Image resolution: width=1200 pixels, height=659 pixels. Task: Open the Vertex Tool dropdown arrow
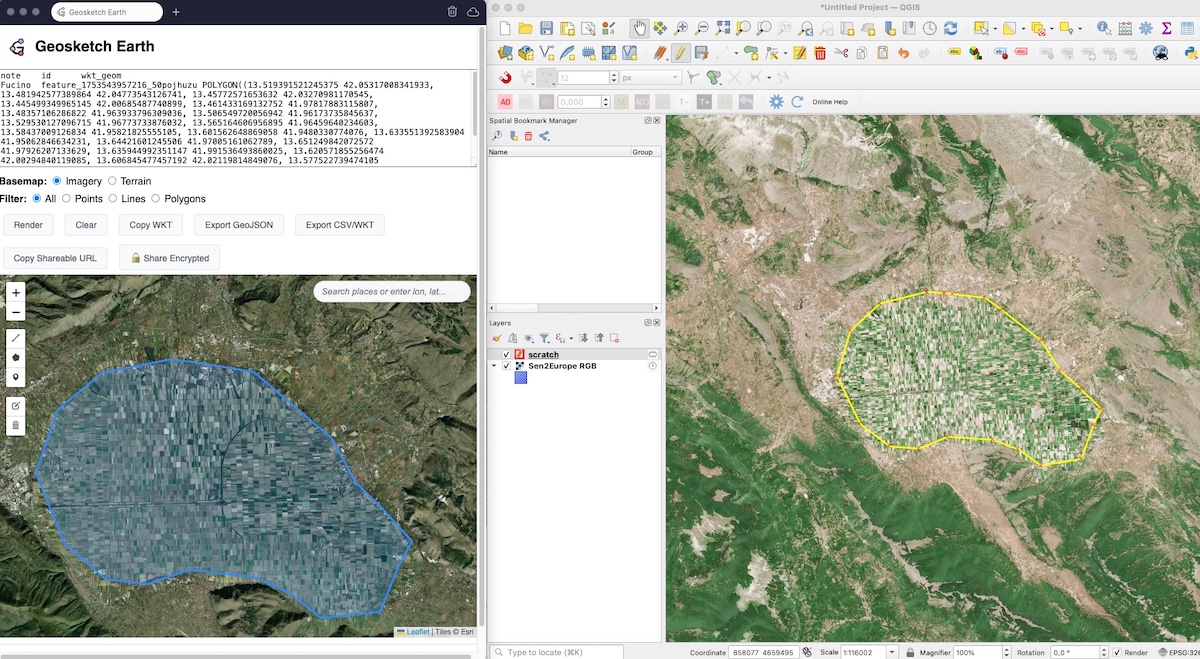coord(784,53)
